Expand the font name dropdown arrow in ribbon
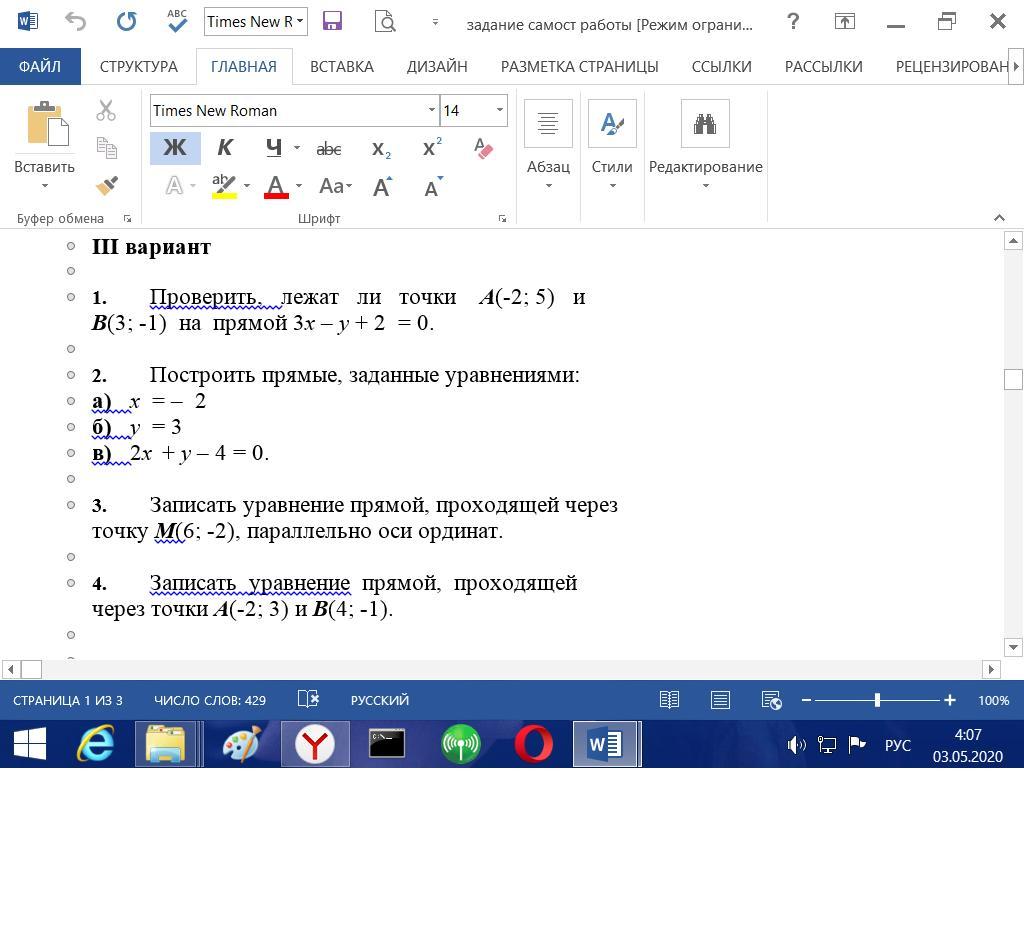 coord(432,110)
